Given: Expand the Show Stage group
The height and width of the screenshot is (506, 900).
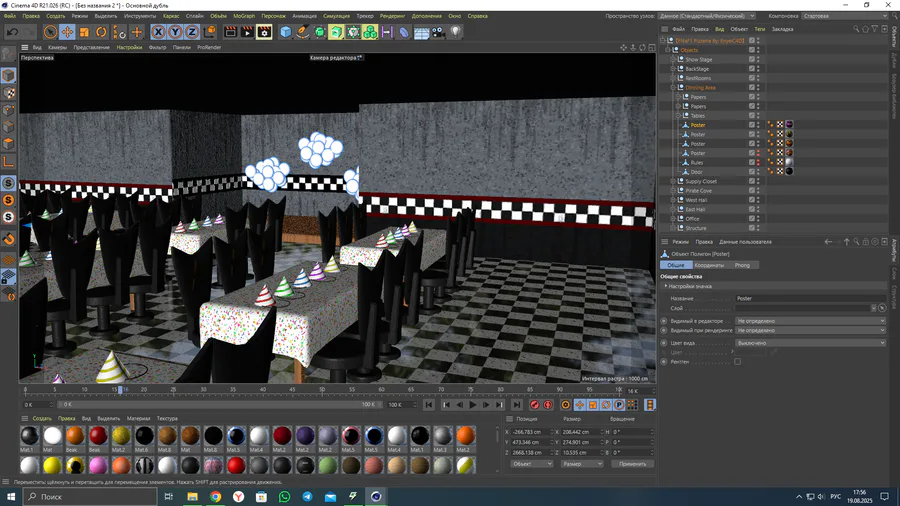Looking at the screenshot, I should 673,60.
